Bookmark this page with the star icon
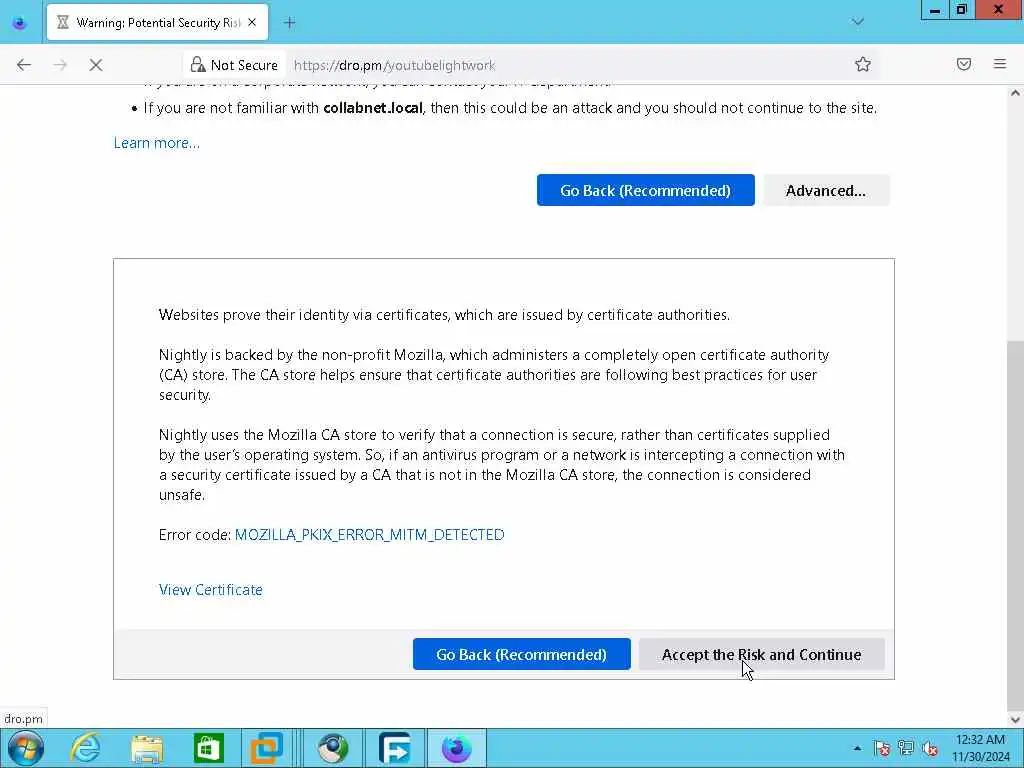 [863, 64]
